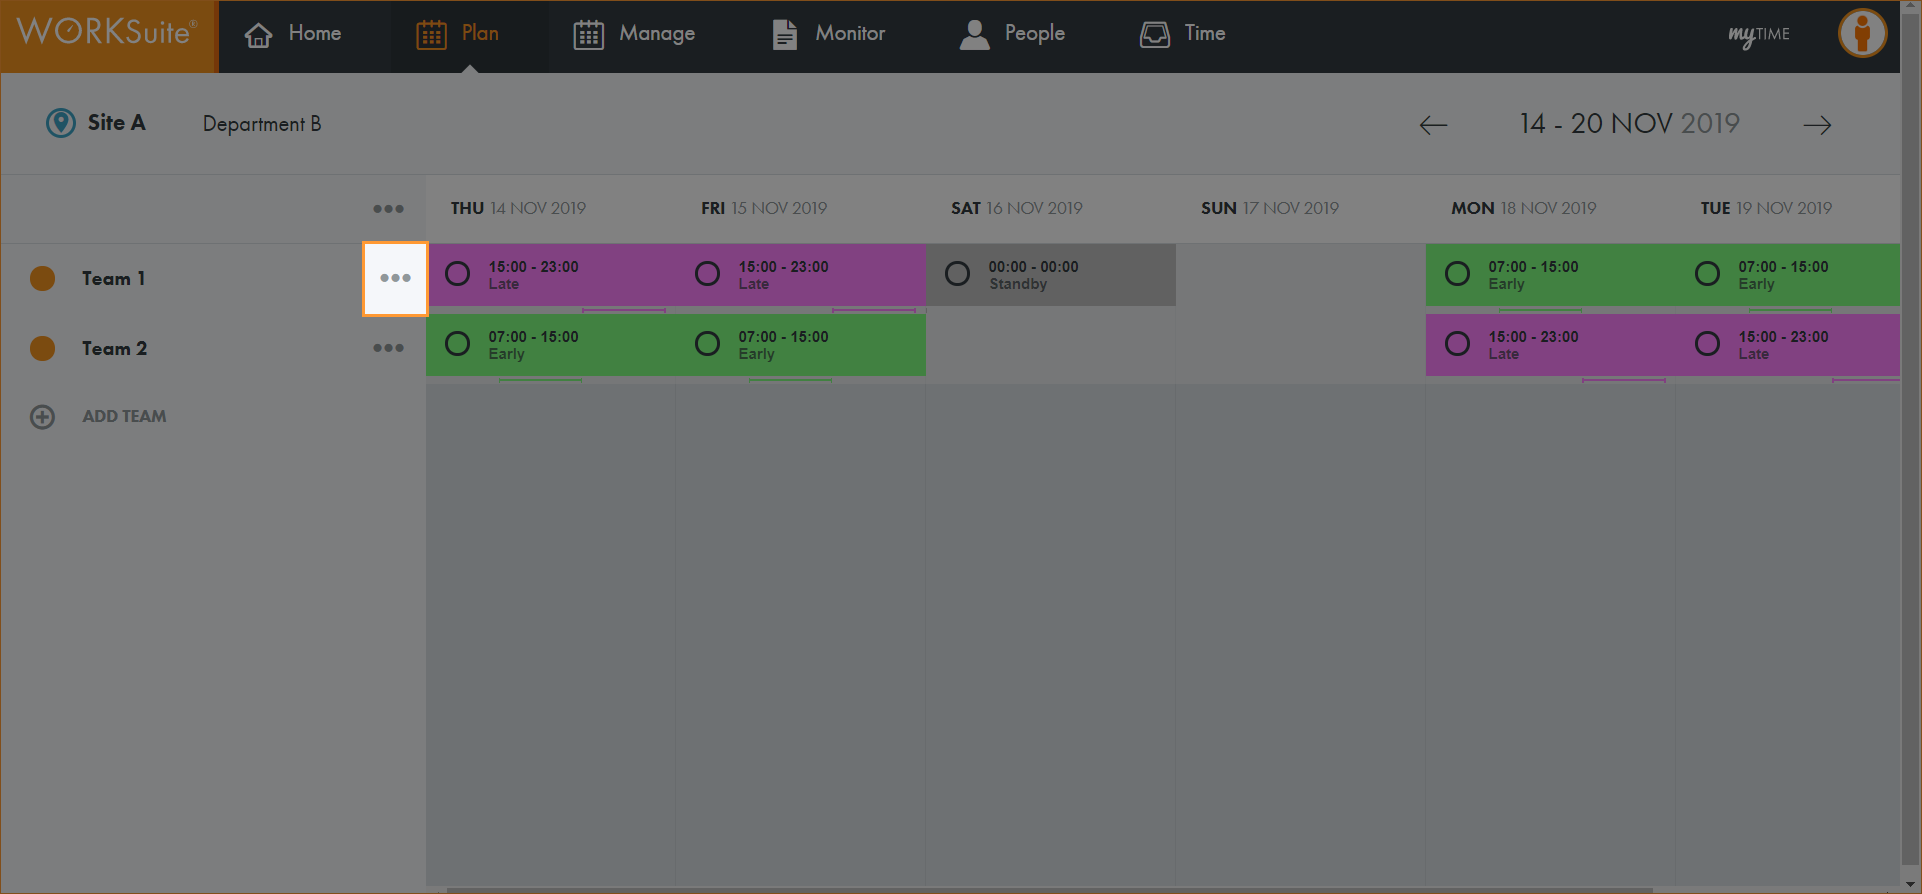Go to next week with right arrow
This screenshot has height=894, width=1922.
click(x=1817, y=125)
